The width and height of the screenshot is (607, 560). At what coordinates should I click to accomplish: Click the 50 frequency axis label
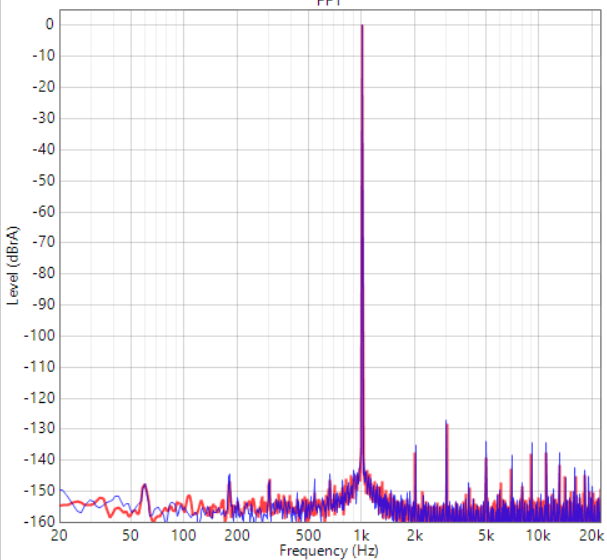click(x=130, y=536)
